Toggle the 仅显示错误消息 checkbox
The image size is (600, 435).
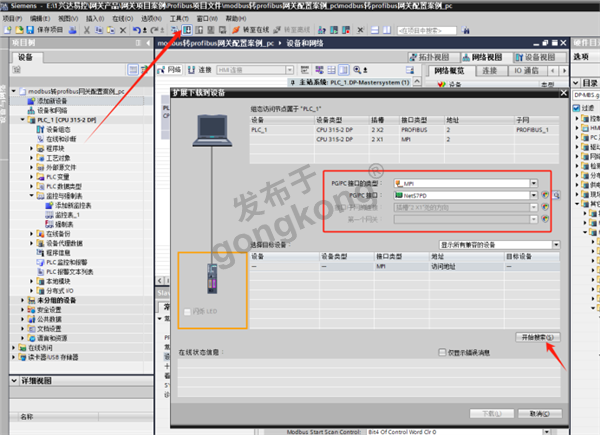[x=442, y=352]
